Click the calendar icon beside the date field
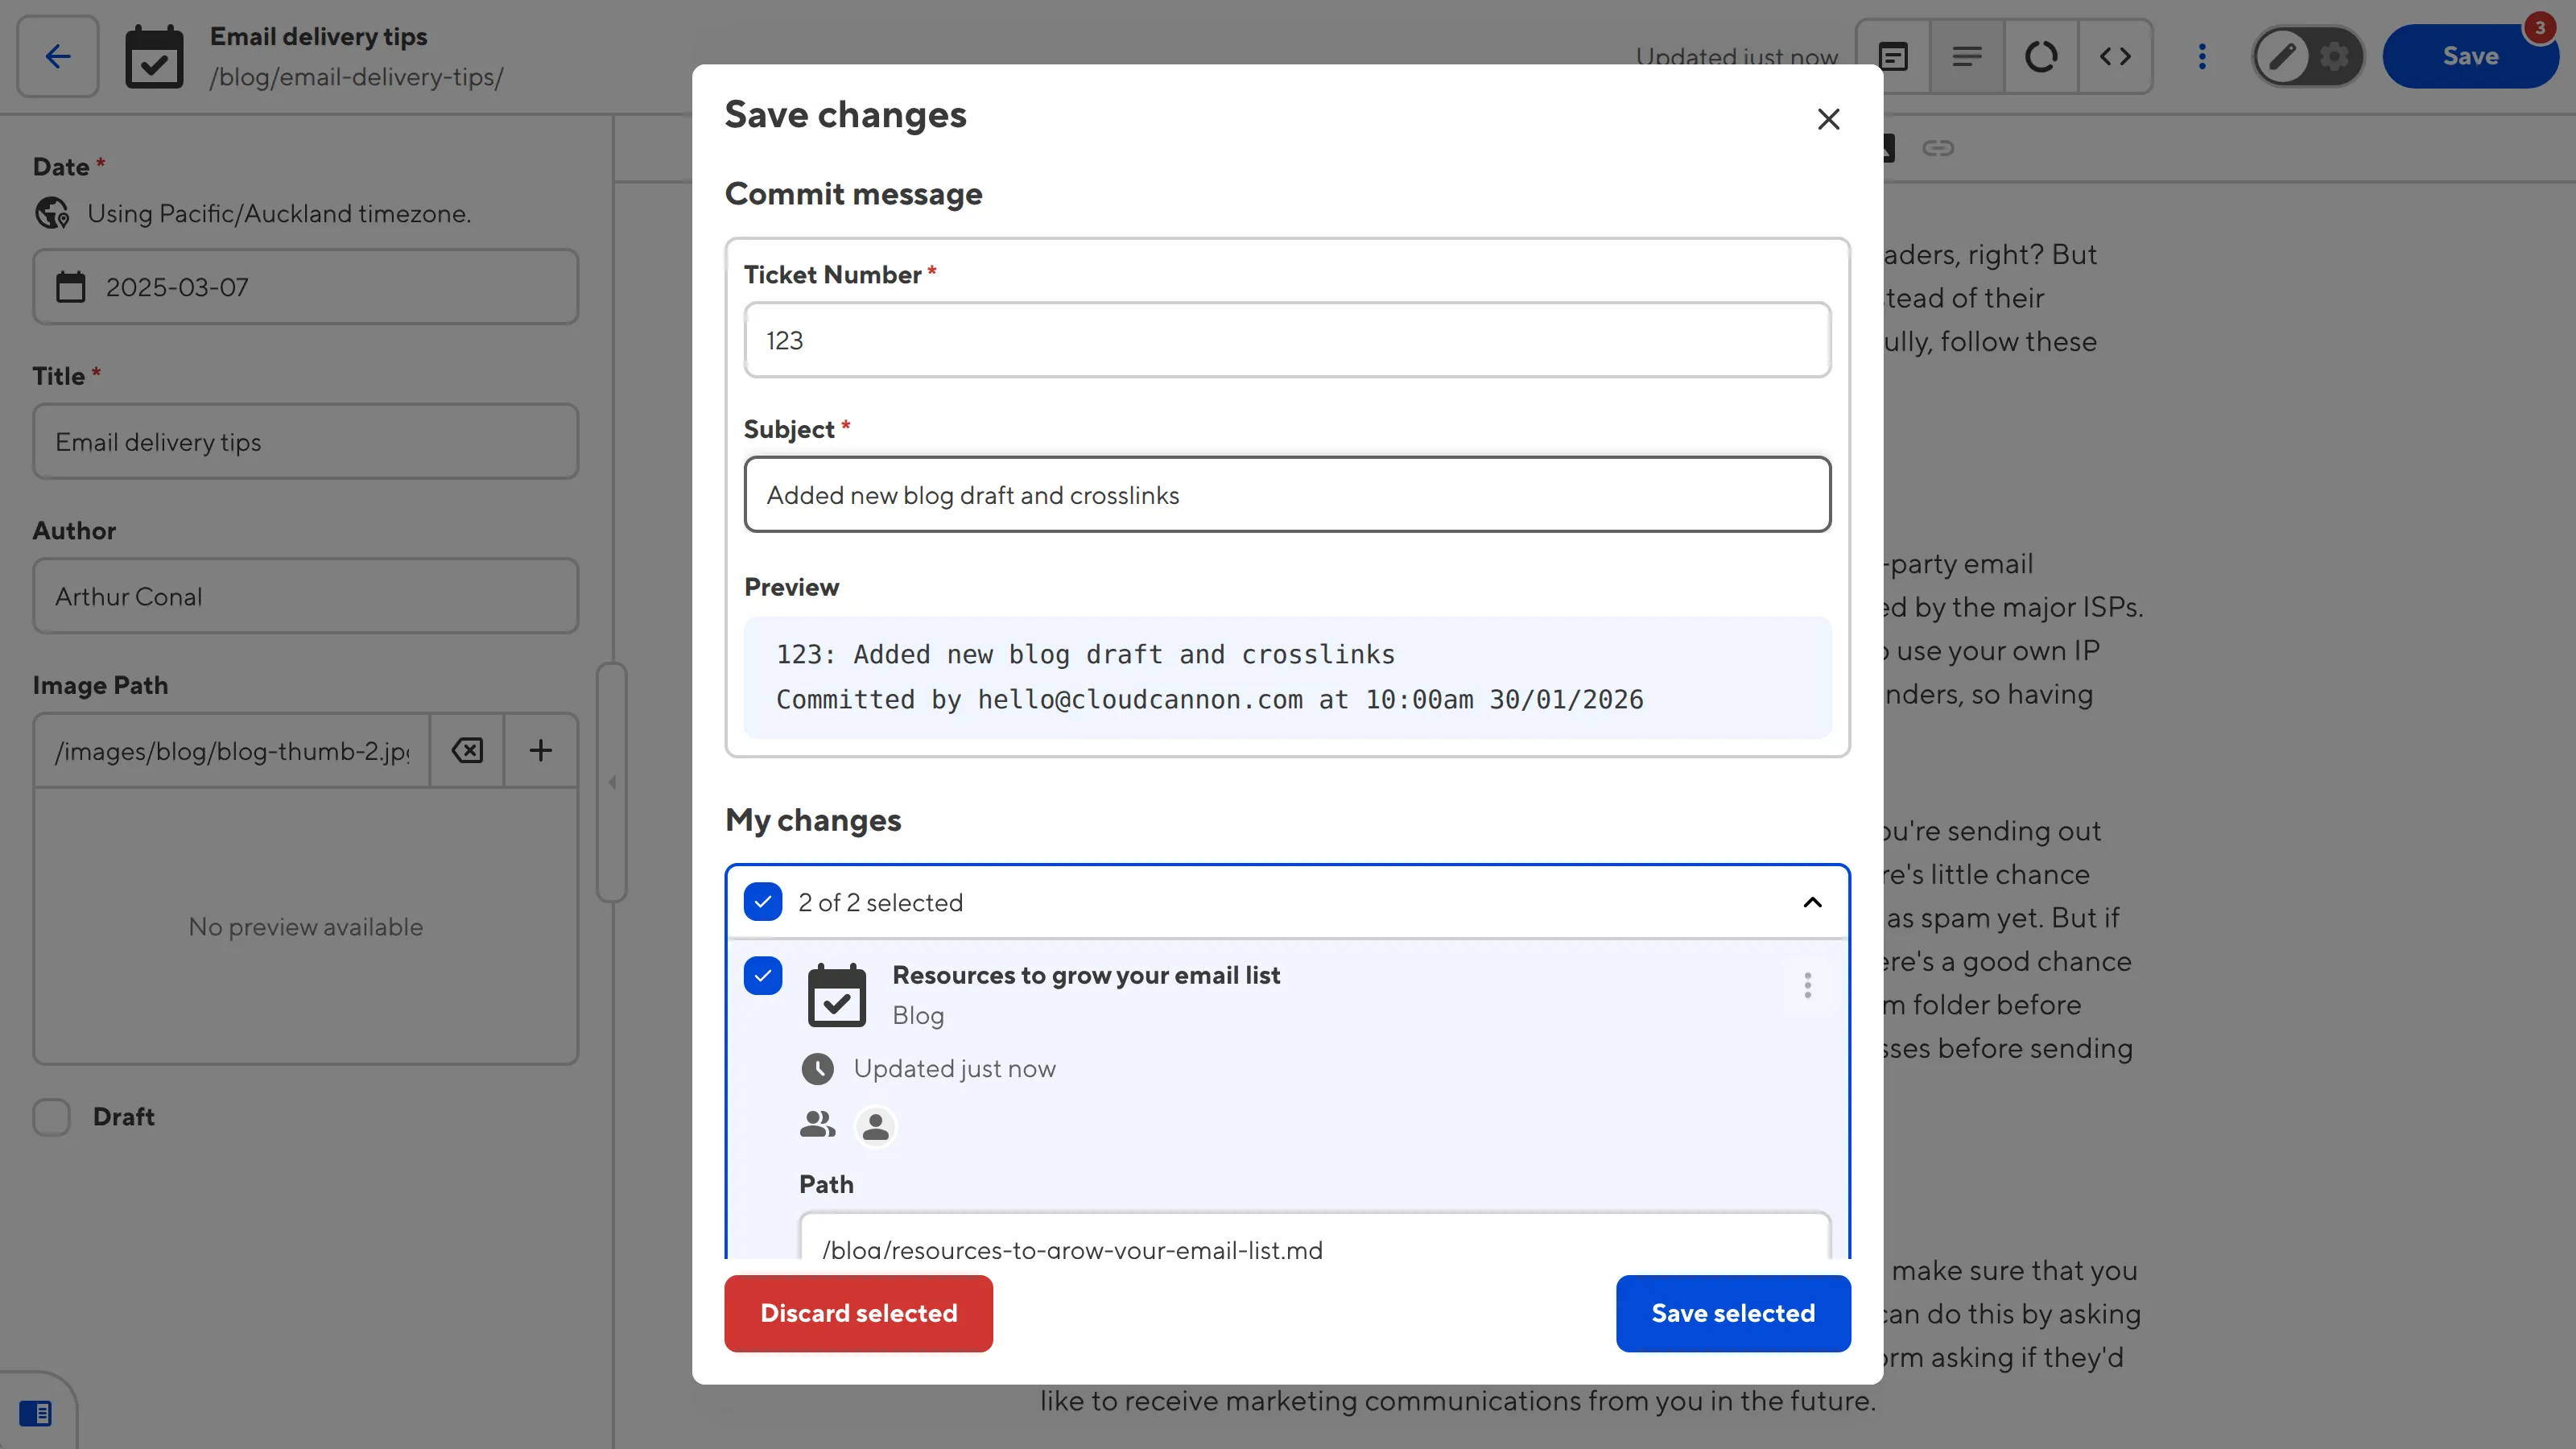 pyautogui.click(x=70, y=287)
